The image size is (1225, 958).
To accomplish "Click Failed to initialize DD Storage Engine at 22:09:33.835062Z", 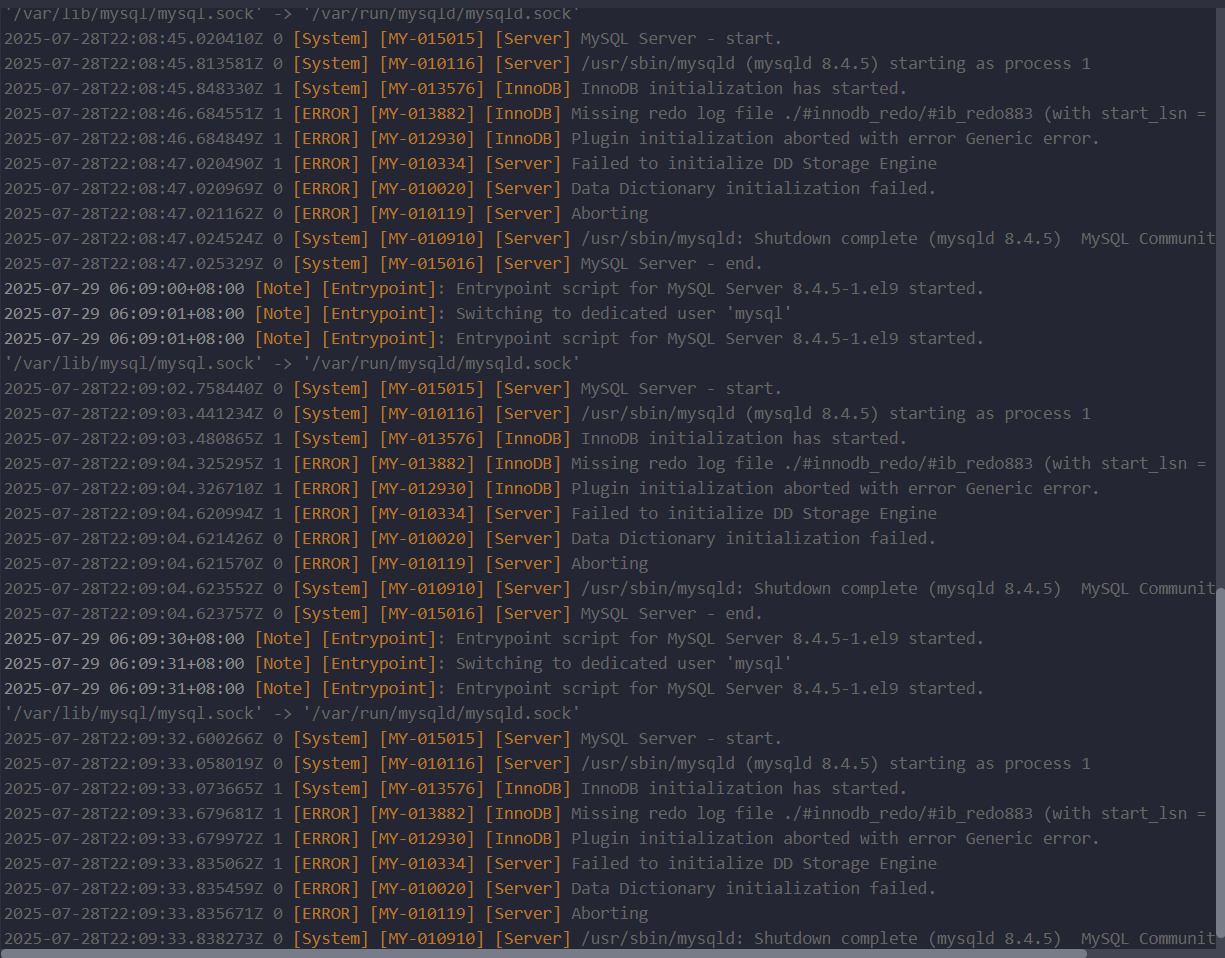I will pyautogui.click(x=754, y=863).
